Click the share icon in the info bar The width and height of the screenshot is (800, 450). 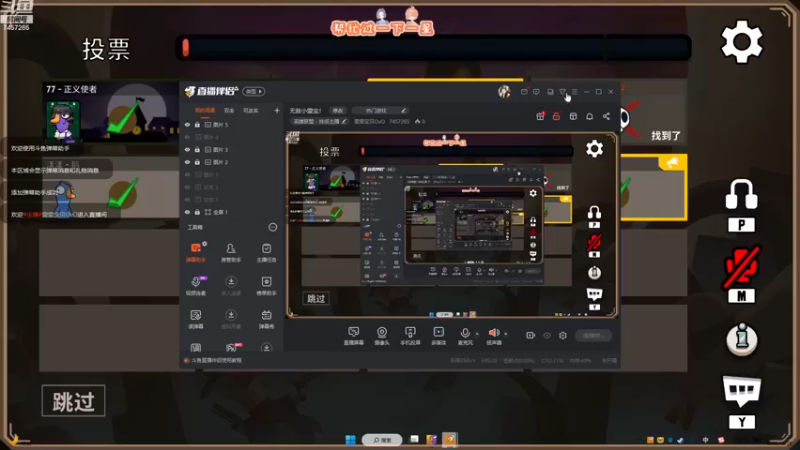(x=606, y=116)
